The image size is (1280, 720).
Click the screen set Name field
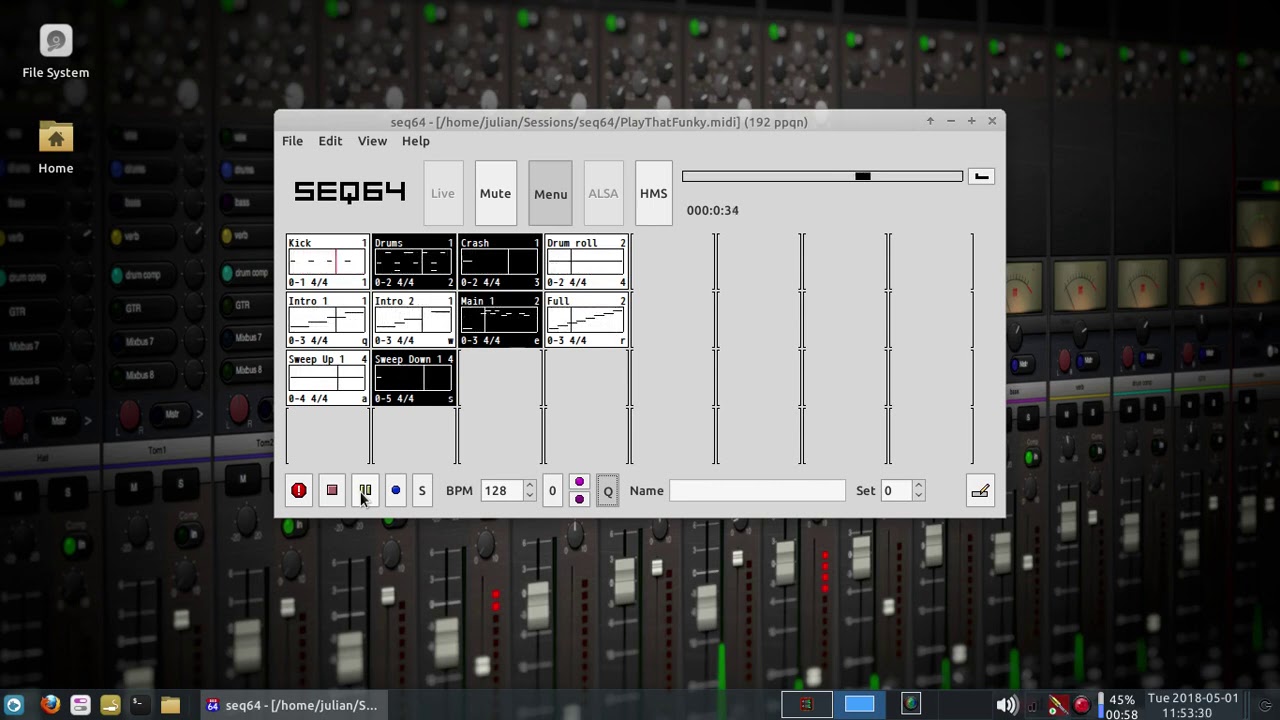coord(757,490)
